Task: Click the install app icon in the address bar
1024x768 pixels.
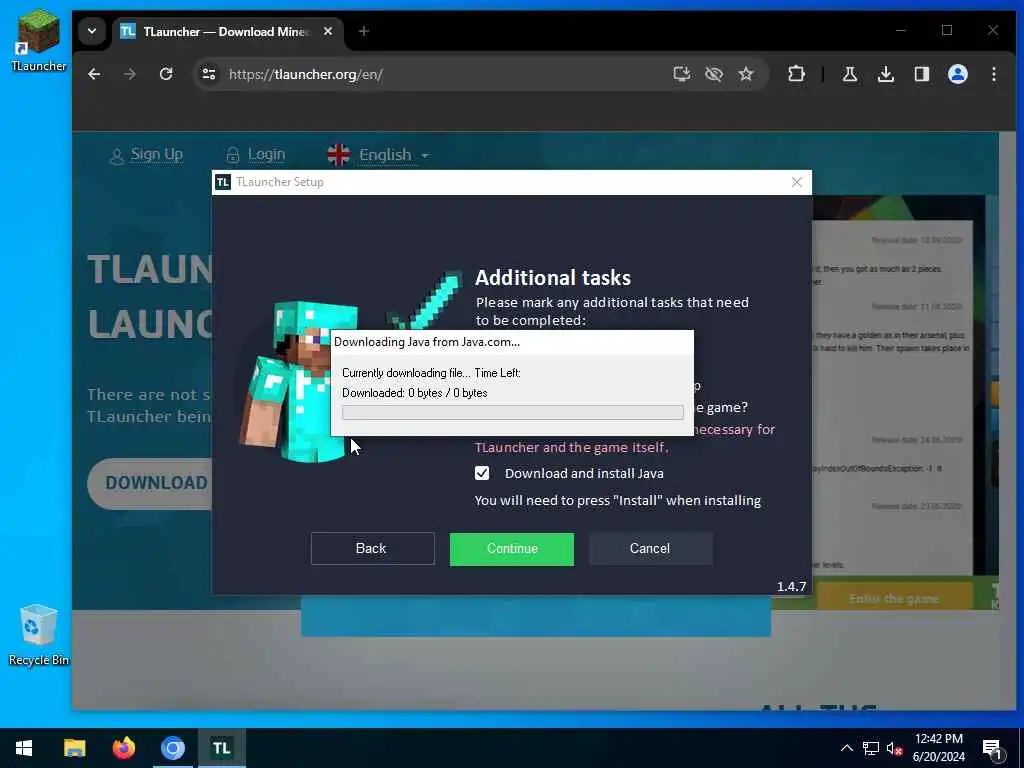Action: pos(681,74)
